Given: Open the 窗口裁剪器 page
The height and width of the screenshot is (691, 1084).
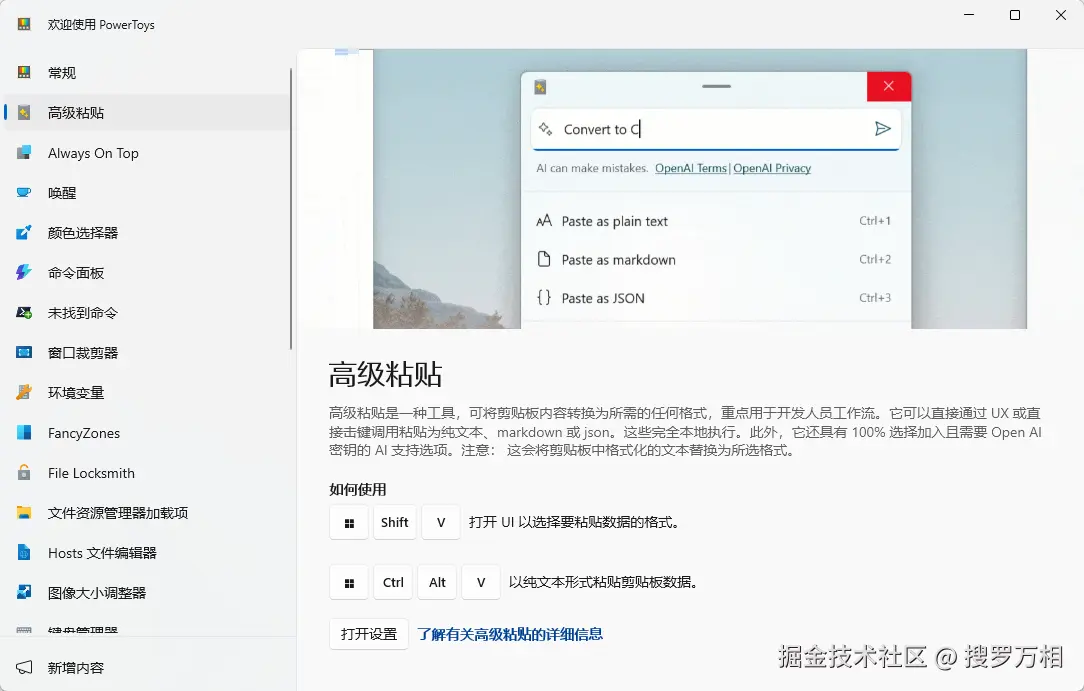Looking at the screenshot, I should point(147,353).
